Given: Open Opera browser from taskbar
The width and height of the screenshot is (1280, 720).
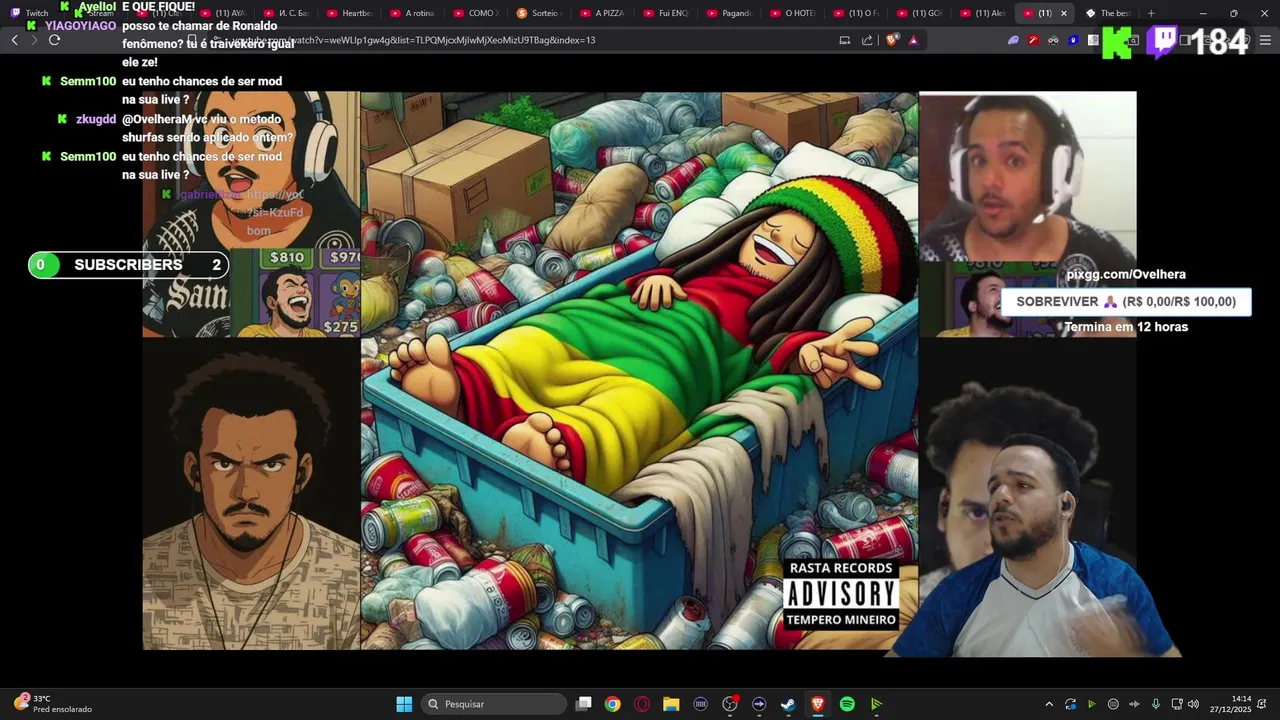Looking at the screenshot, I should point(642,704).
